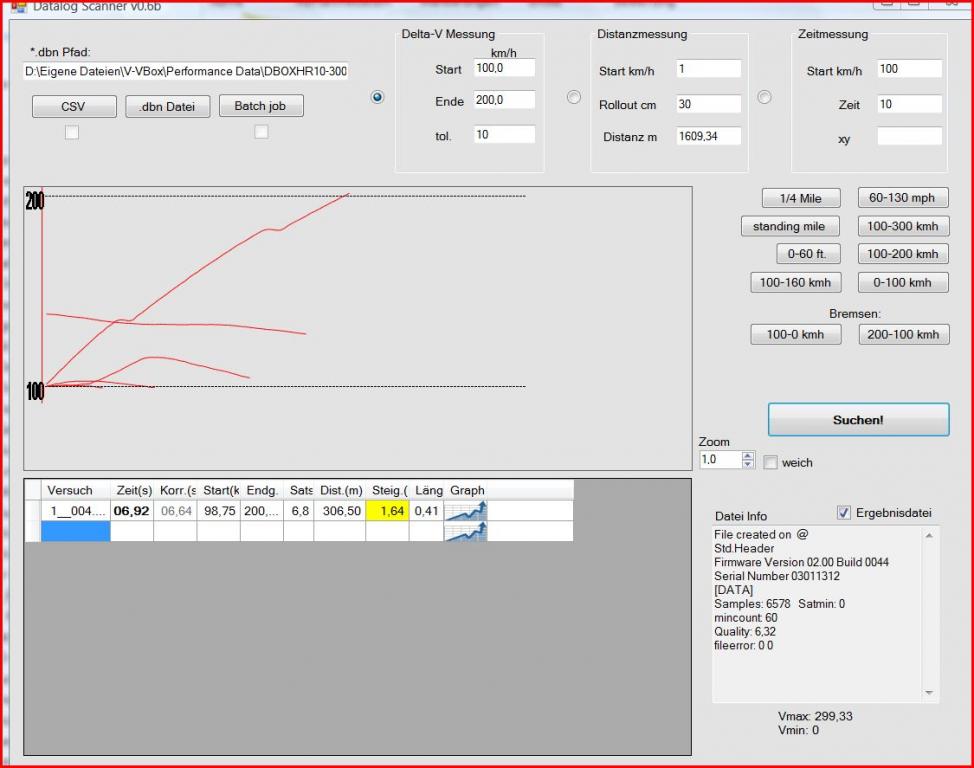
Task: Tick the checkbox under CSV button
Action: (71, 132)
